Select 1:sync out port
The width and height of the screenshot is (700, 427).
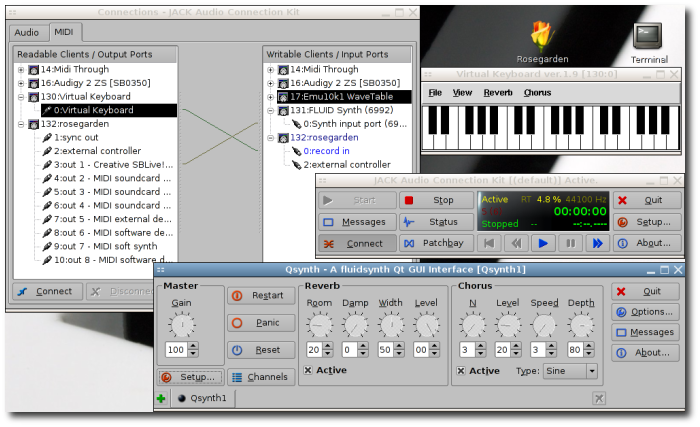point(70,138)
